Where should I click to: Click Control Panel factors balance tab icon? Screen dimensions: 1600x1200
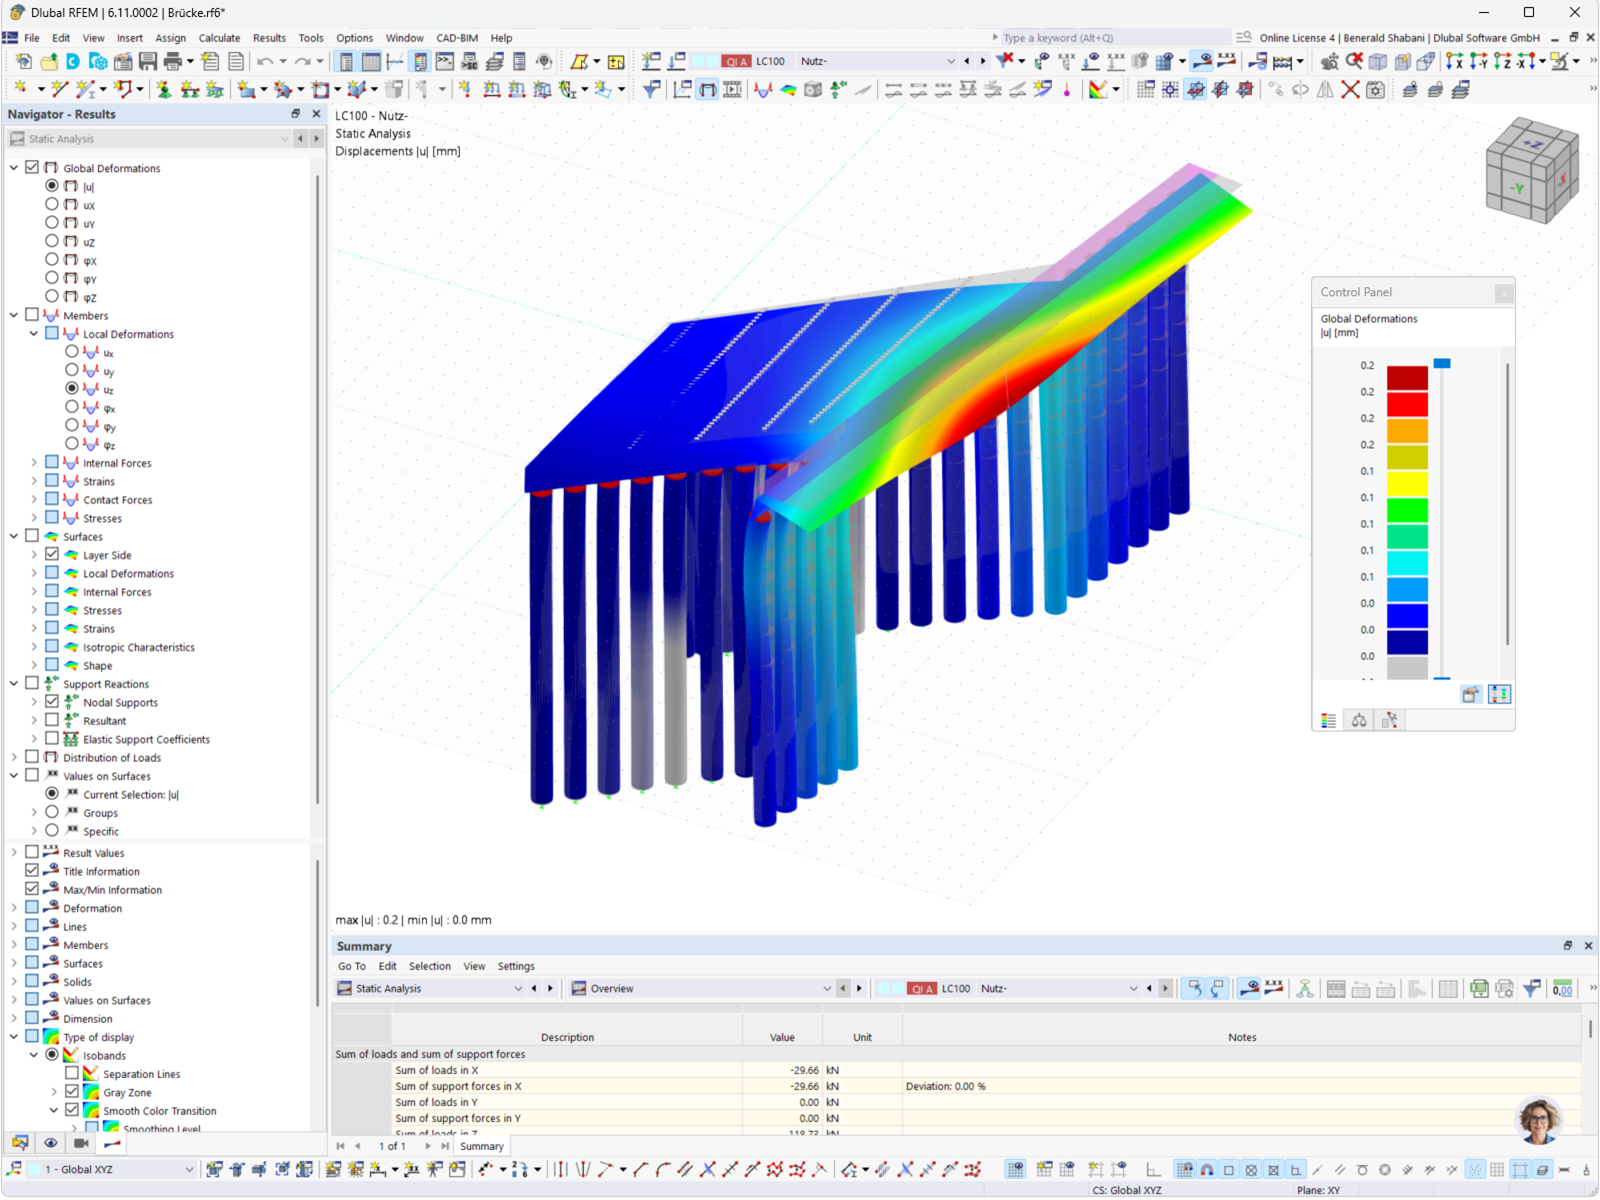coord(1359,720)
